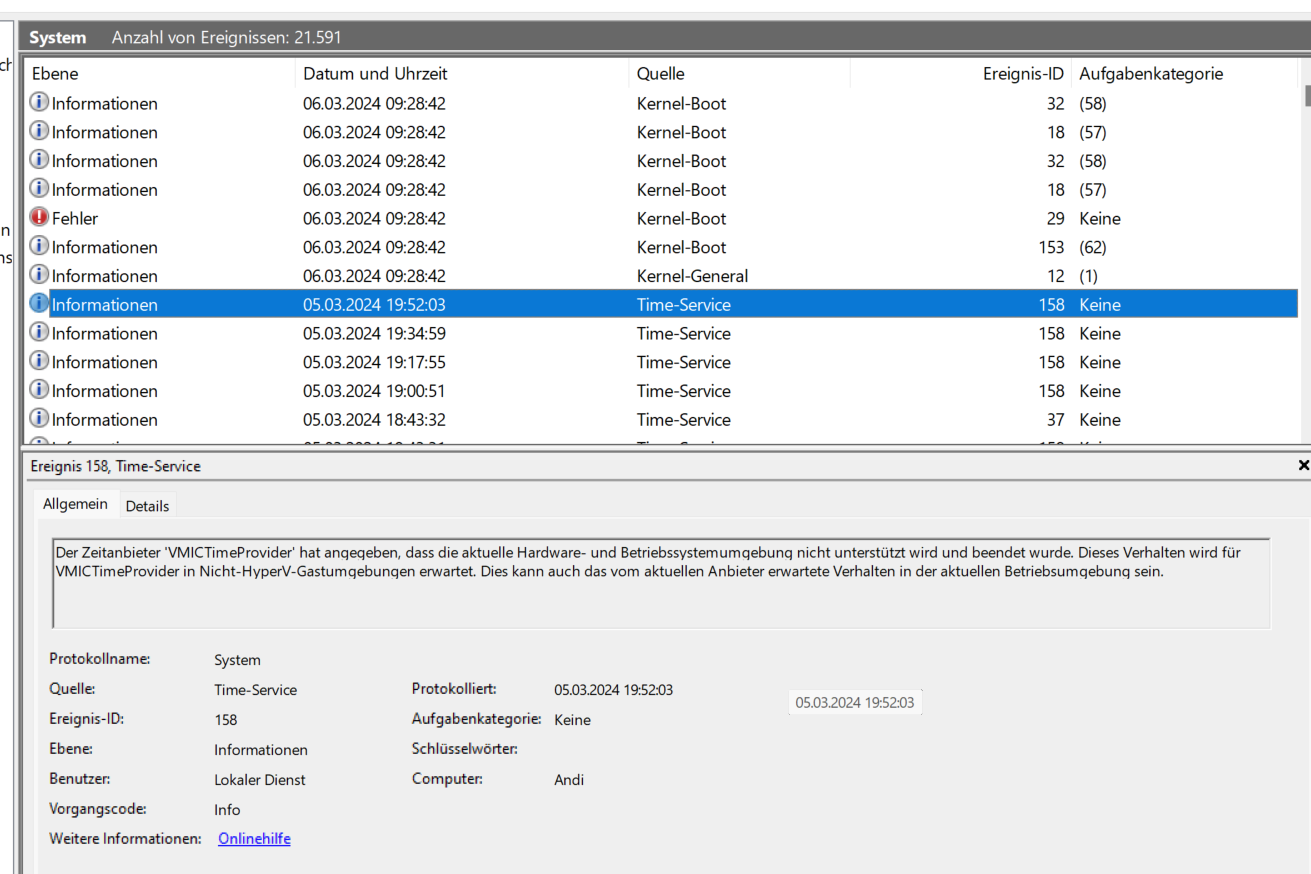Click the Quelle column header
1311x874 pixels.
tap(661, 74)
